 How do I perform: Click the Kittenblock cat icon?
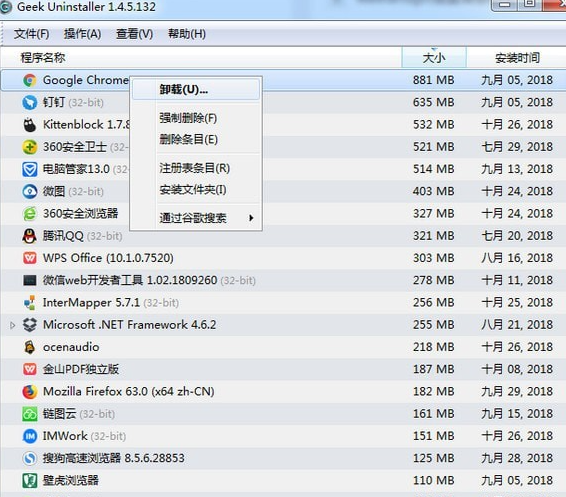tap(30, 125)
